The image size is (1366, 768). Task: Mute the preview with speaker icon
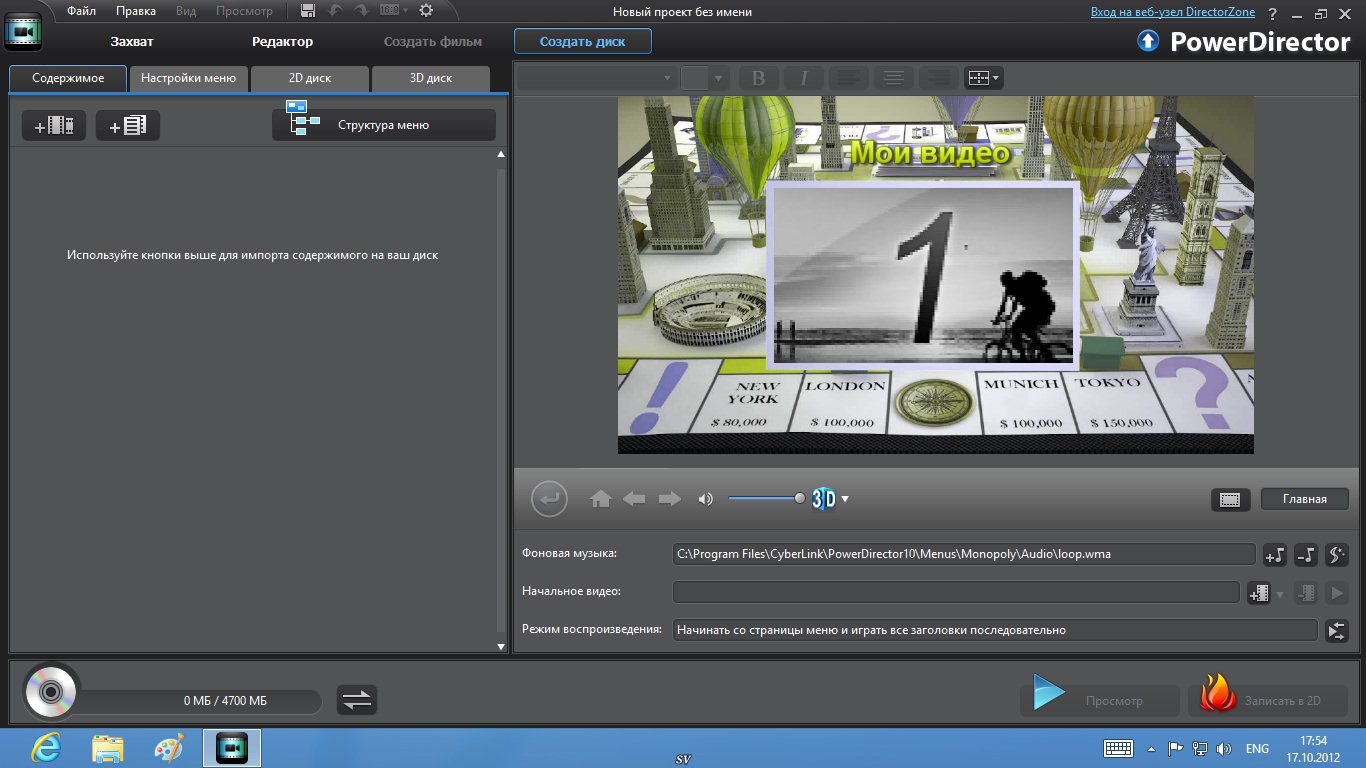click(706, 499)
